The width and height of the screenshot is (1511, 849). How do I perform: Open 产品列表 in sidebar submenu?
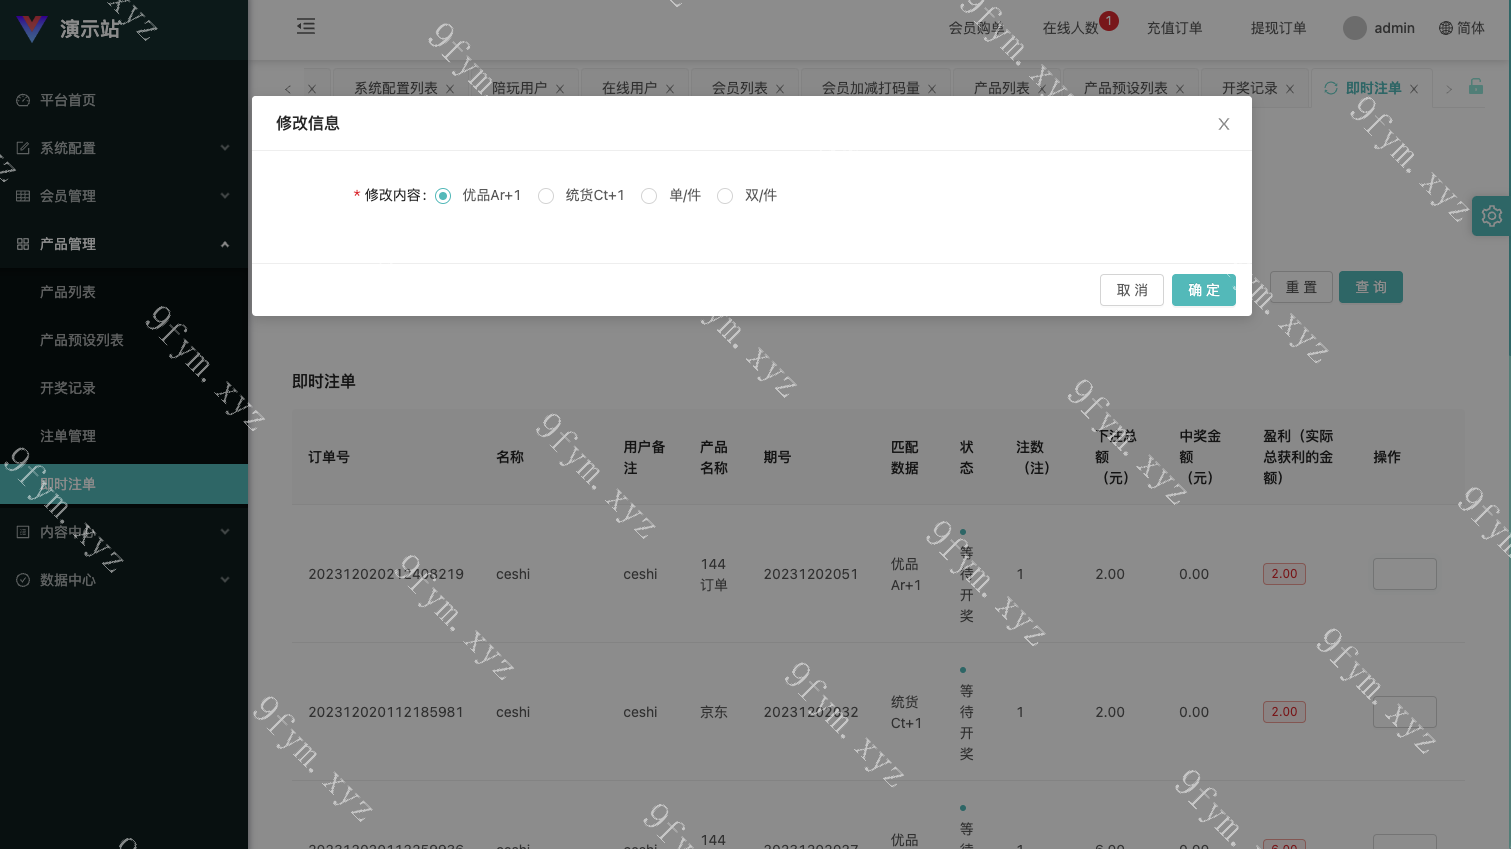[124, 292]
